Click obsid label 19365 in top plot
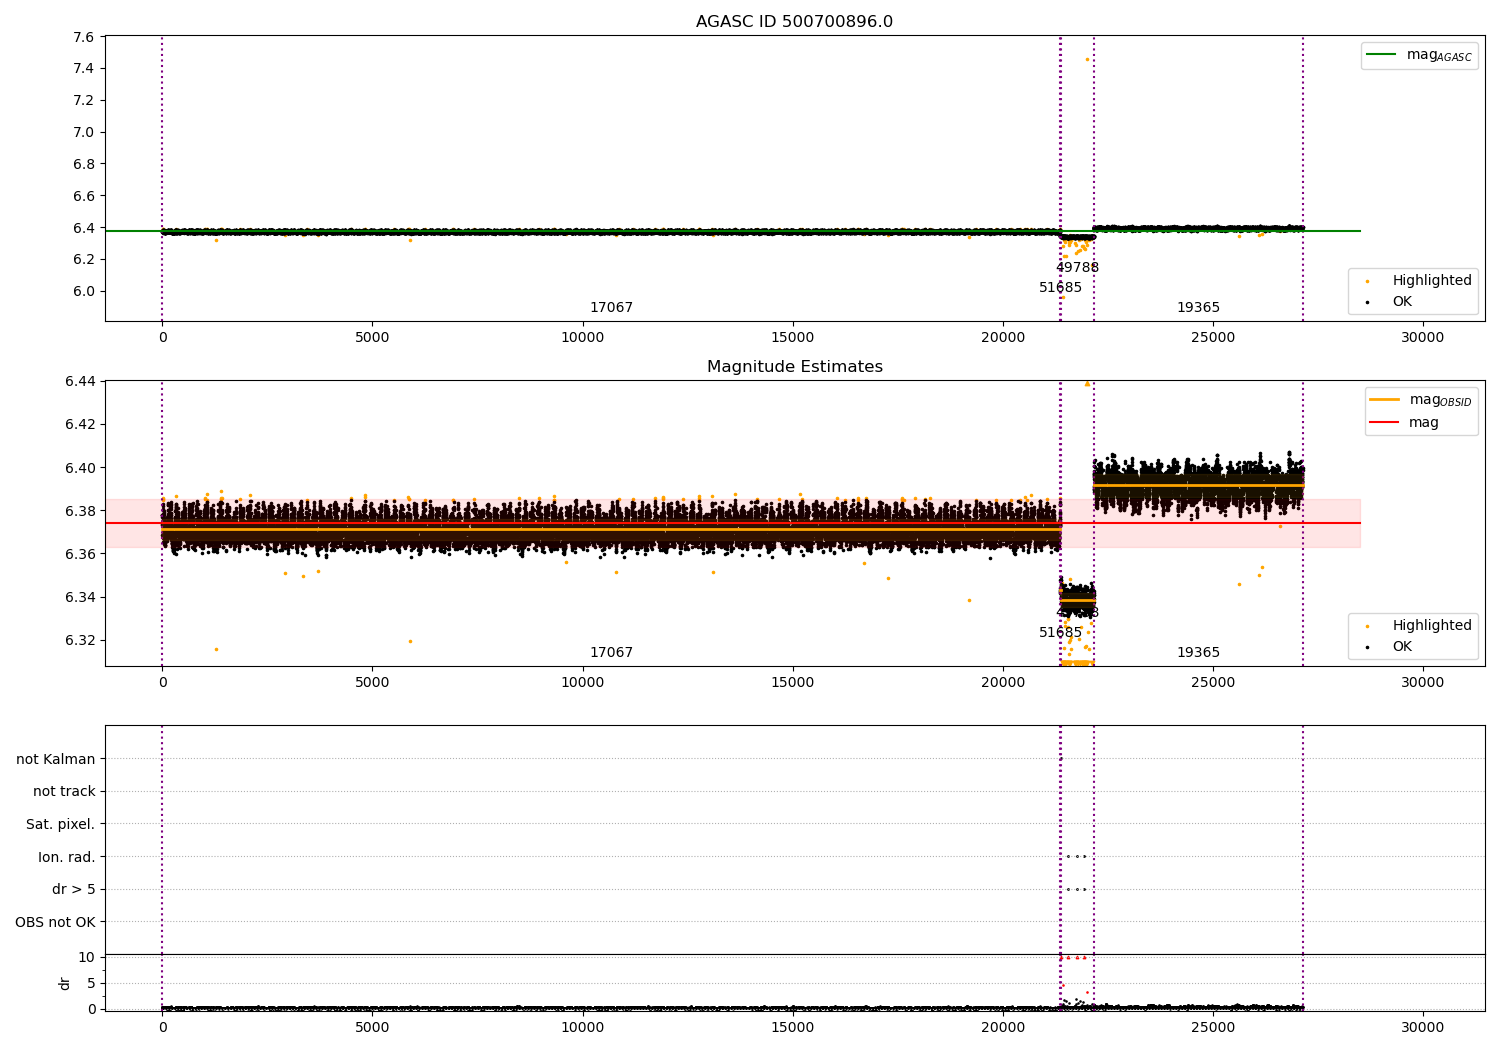 (1198, 308)
